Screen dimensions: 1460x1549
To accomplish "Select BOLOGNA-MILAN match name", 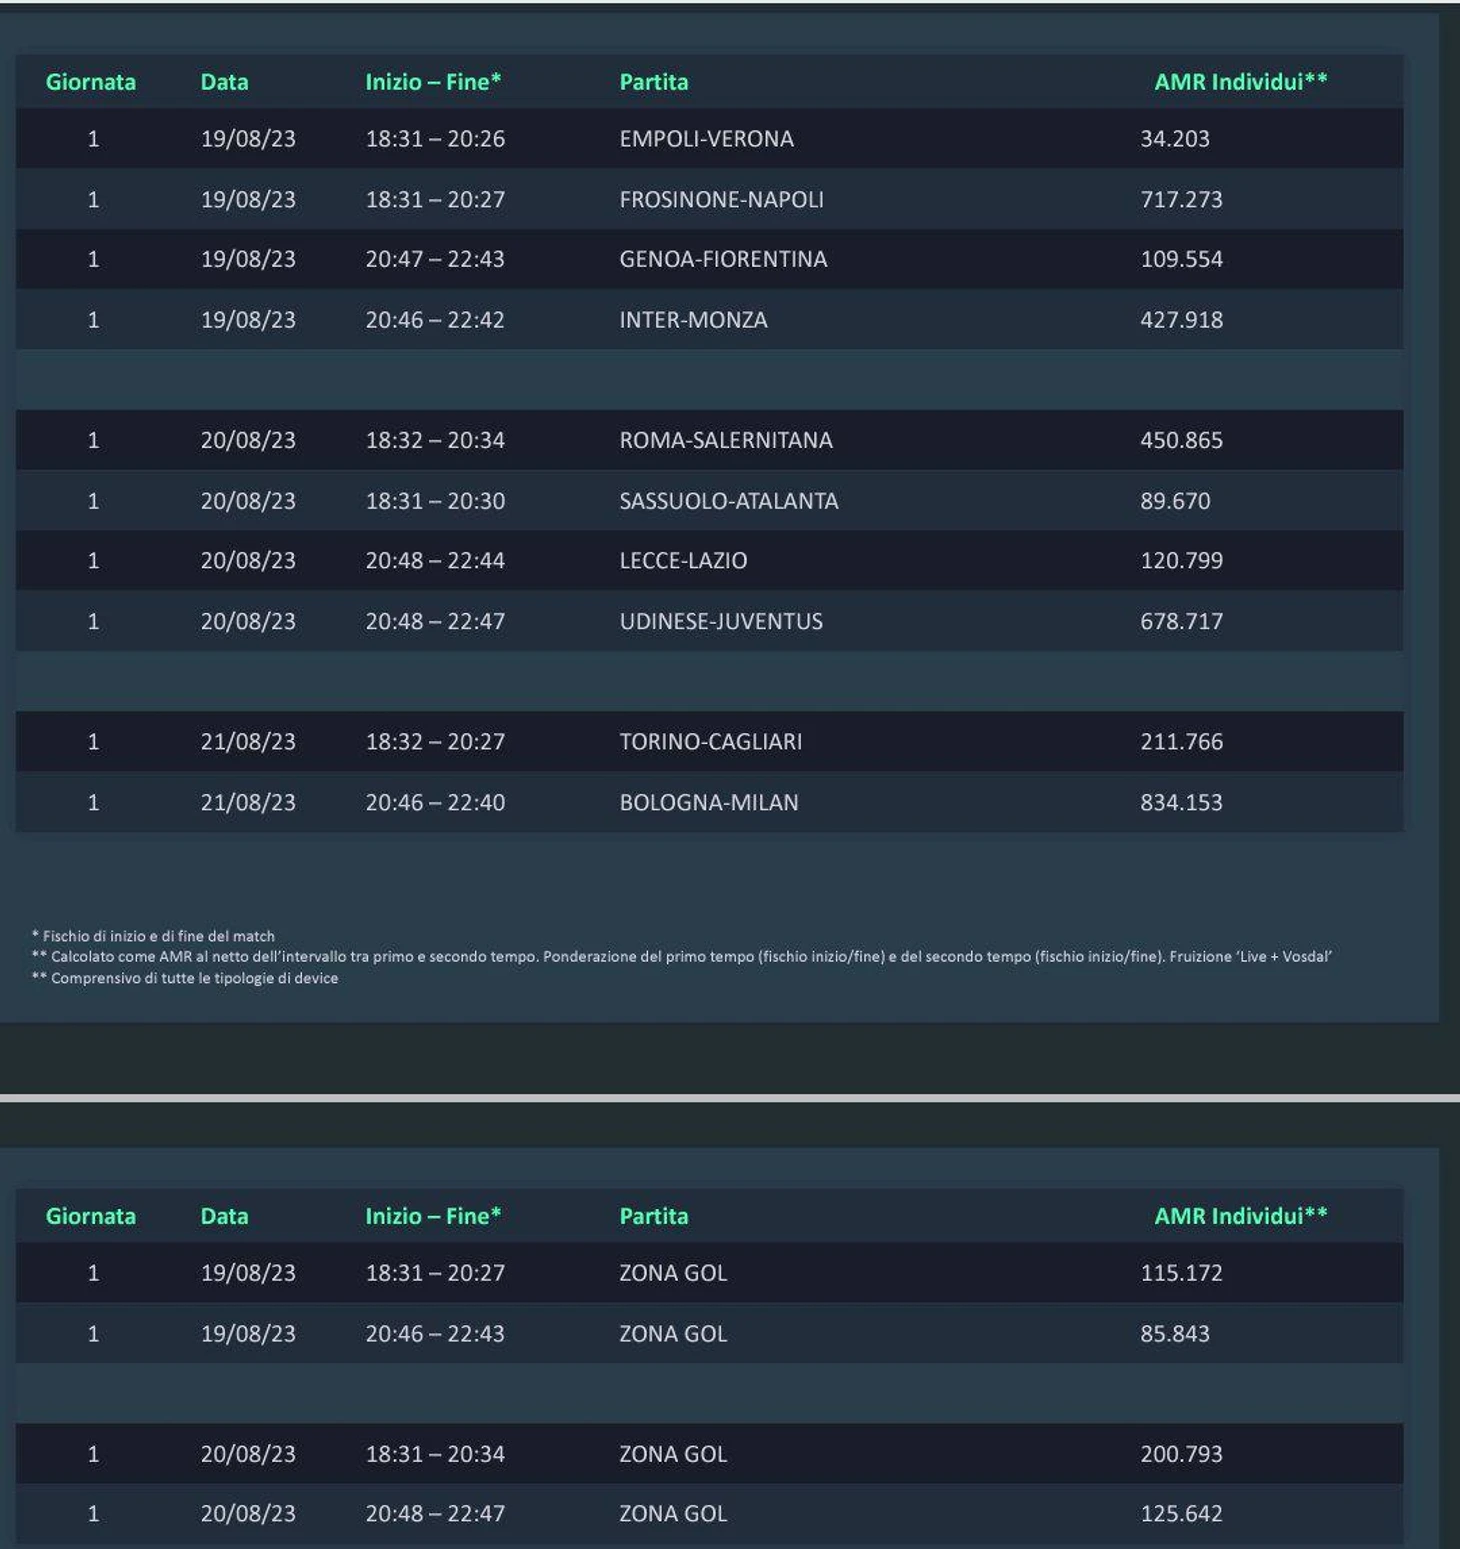I will [709, 802].
